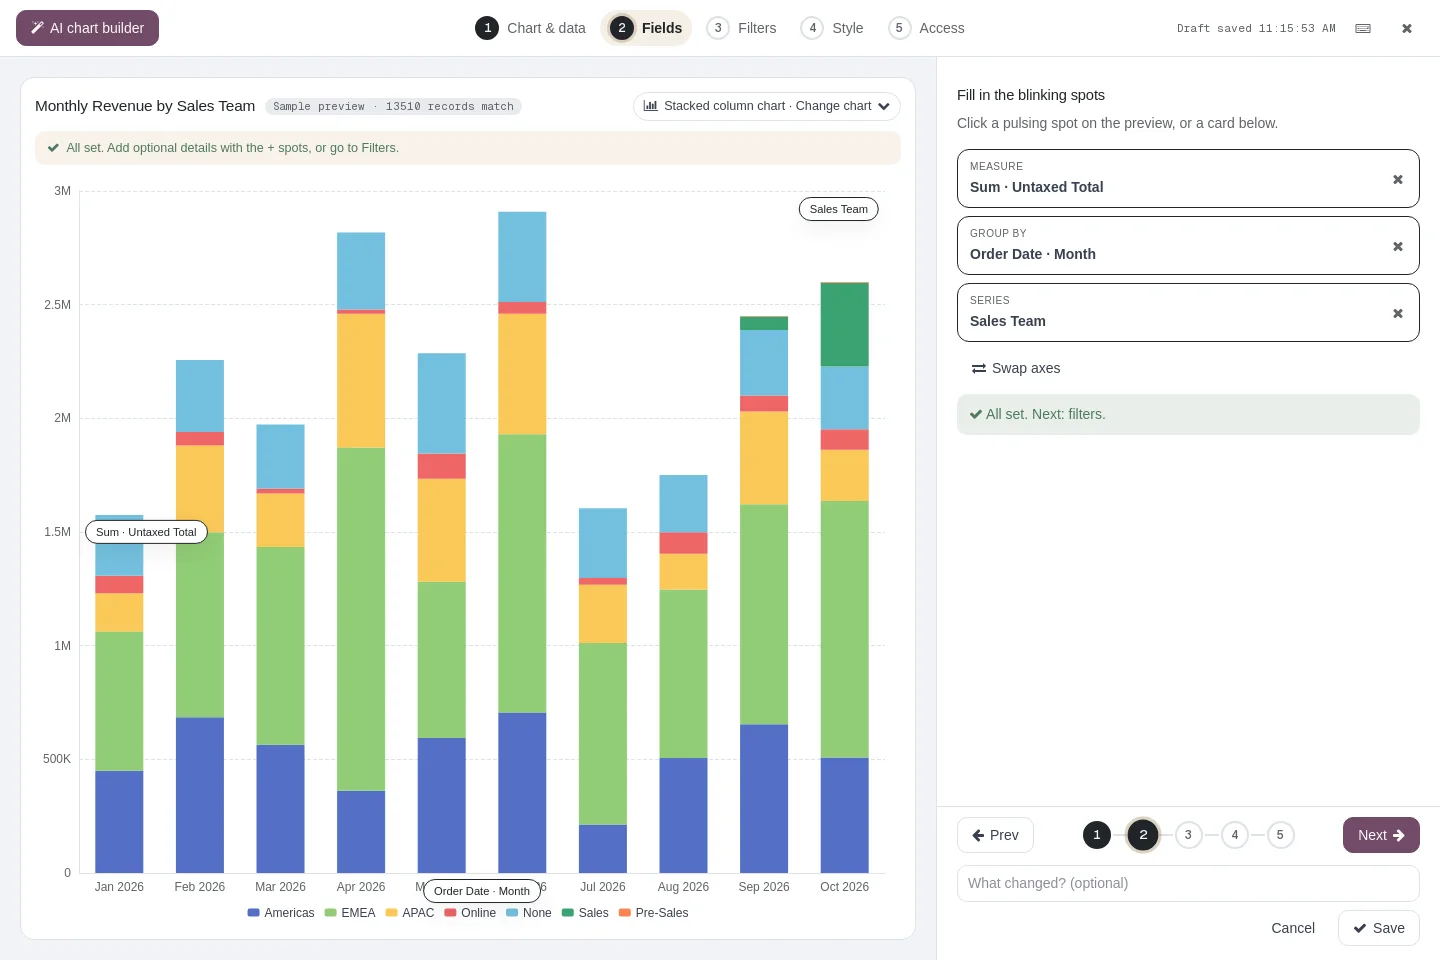Viewport: 1440px width, 960px height.
Task: Toggle Americas series in the legend
Action: (x=281, y=913)
